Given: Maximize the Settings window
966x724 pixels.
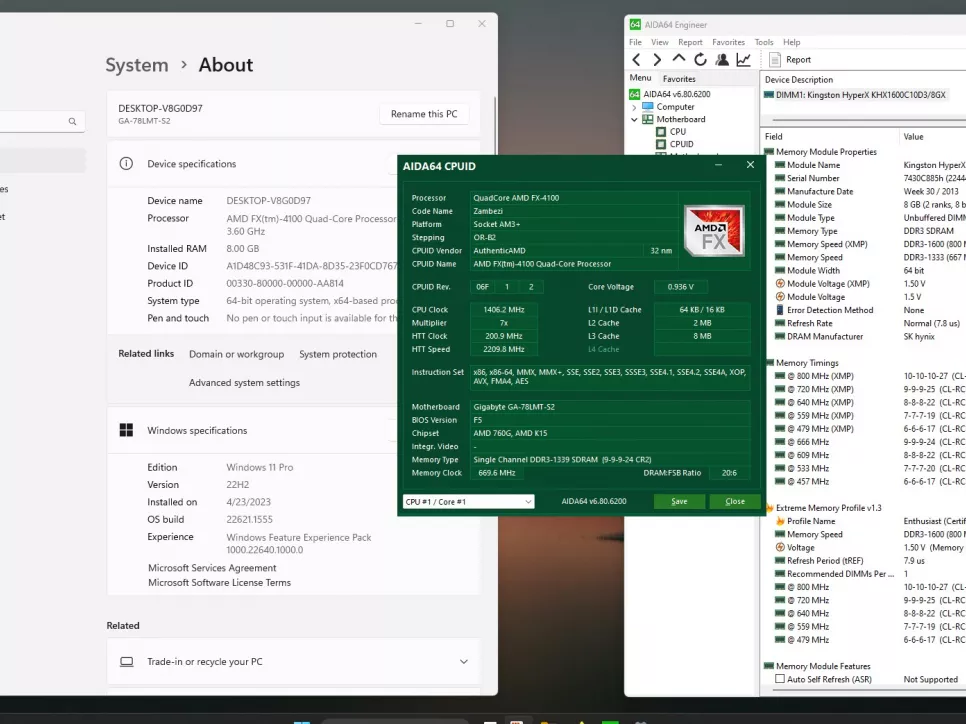Looking at the screenshot, I should click(x=450, y=23).
